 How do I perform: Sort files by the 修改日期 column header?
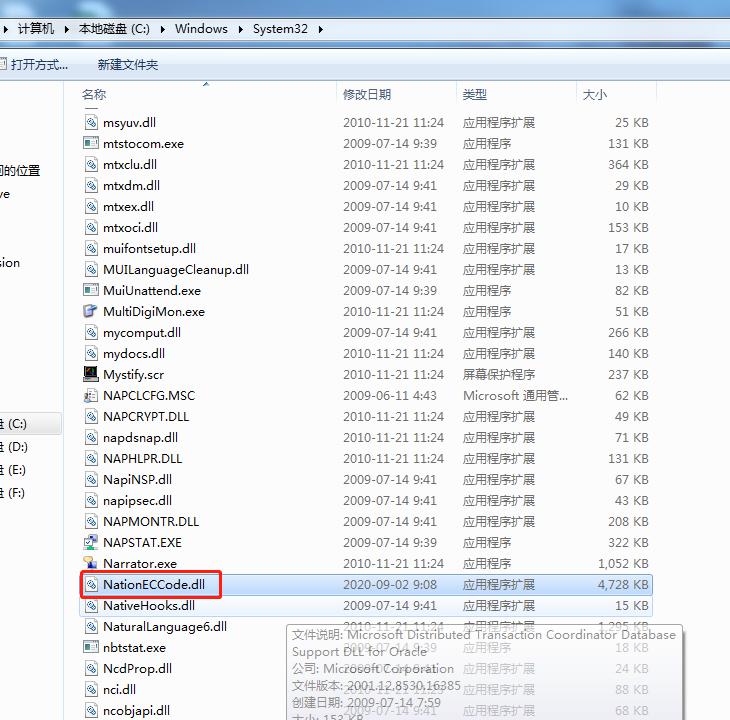click(x=367, y=95)
